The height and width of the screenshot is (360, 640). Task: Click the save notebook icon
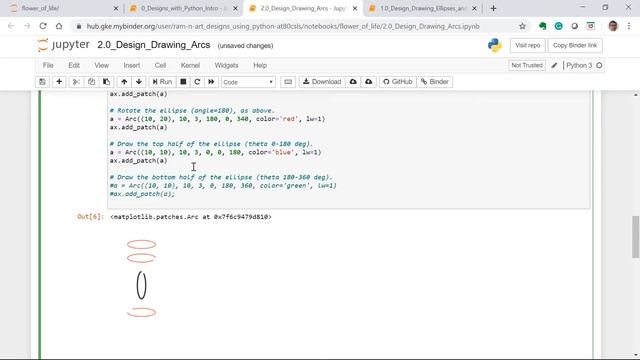pyautogui.click(x=42, y=82)
